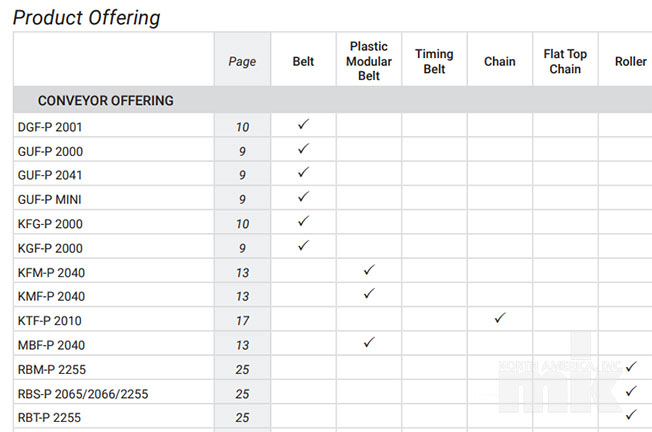Image resolution: width=652 pixels, height=432 pixels.
Task: Click the Plastic Modular Belt checkmark for KFM-P 2040
Action: [x=369, y=270]
